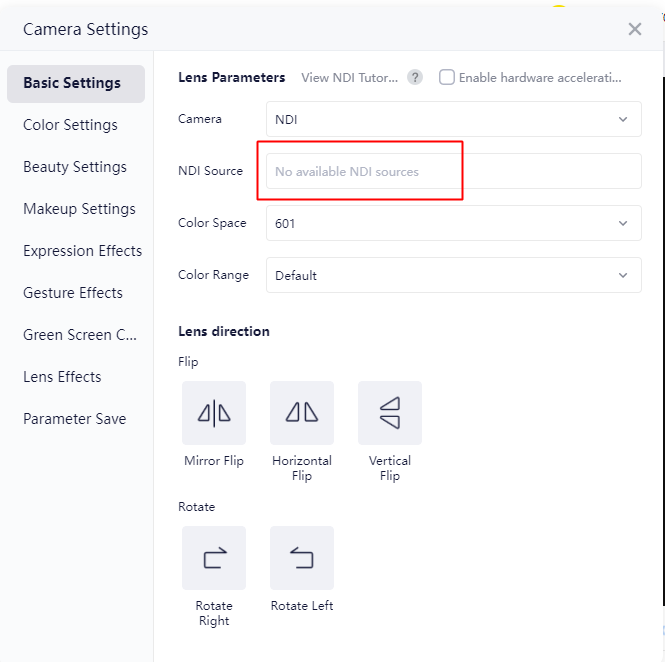Open Gesture Effects settings
Image resolution: width=665 pixels, height=662 pixels.
click(73, 293)
